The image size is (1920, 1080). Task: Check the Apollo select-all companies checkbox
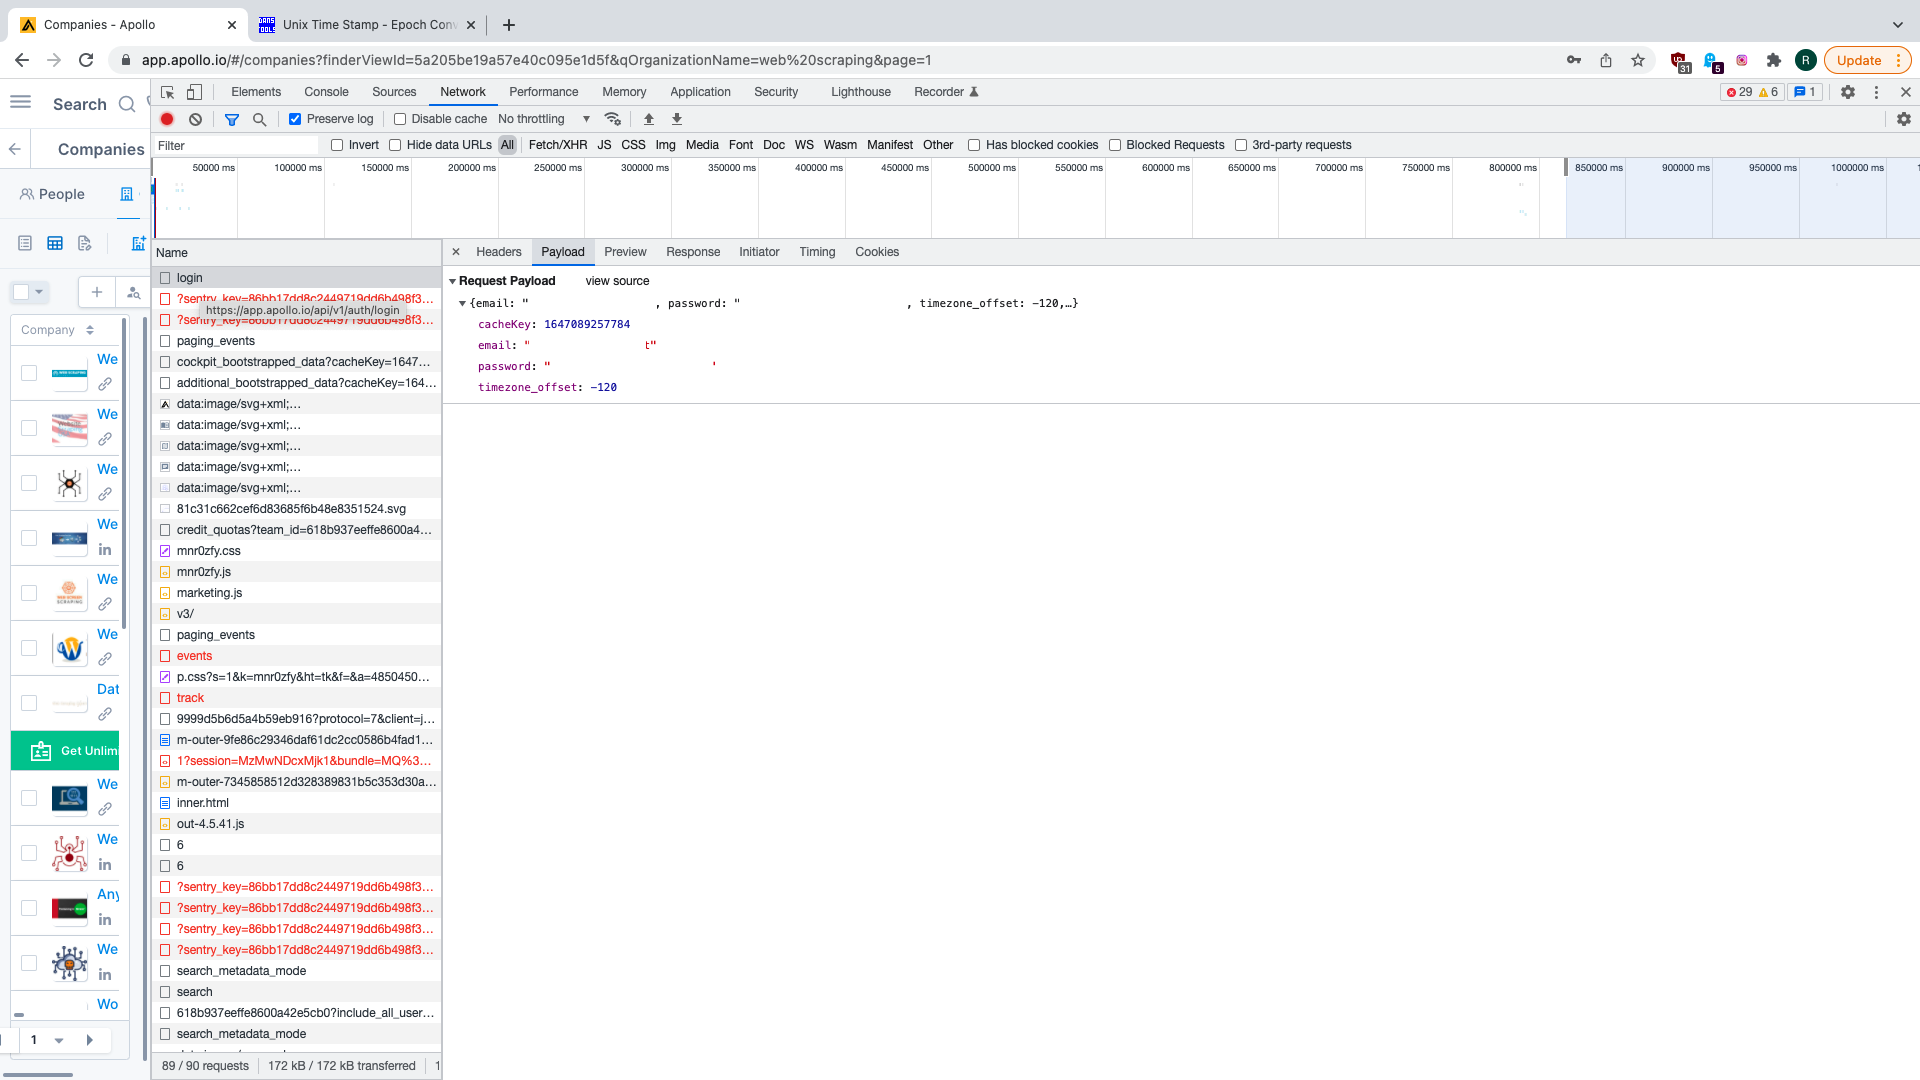pos(21,292)
